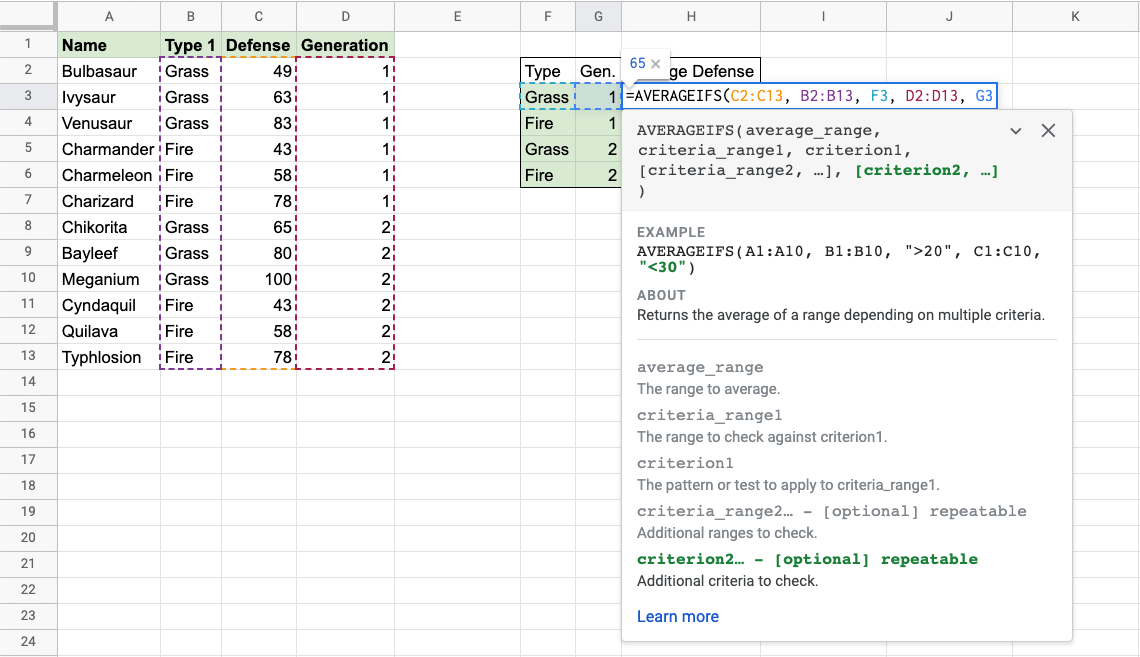1140x657 pixels.
Task: Collapse the formula help panel chevron
Action: tap(1016, 131)
